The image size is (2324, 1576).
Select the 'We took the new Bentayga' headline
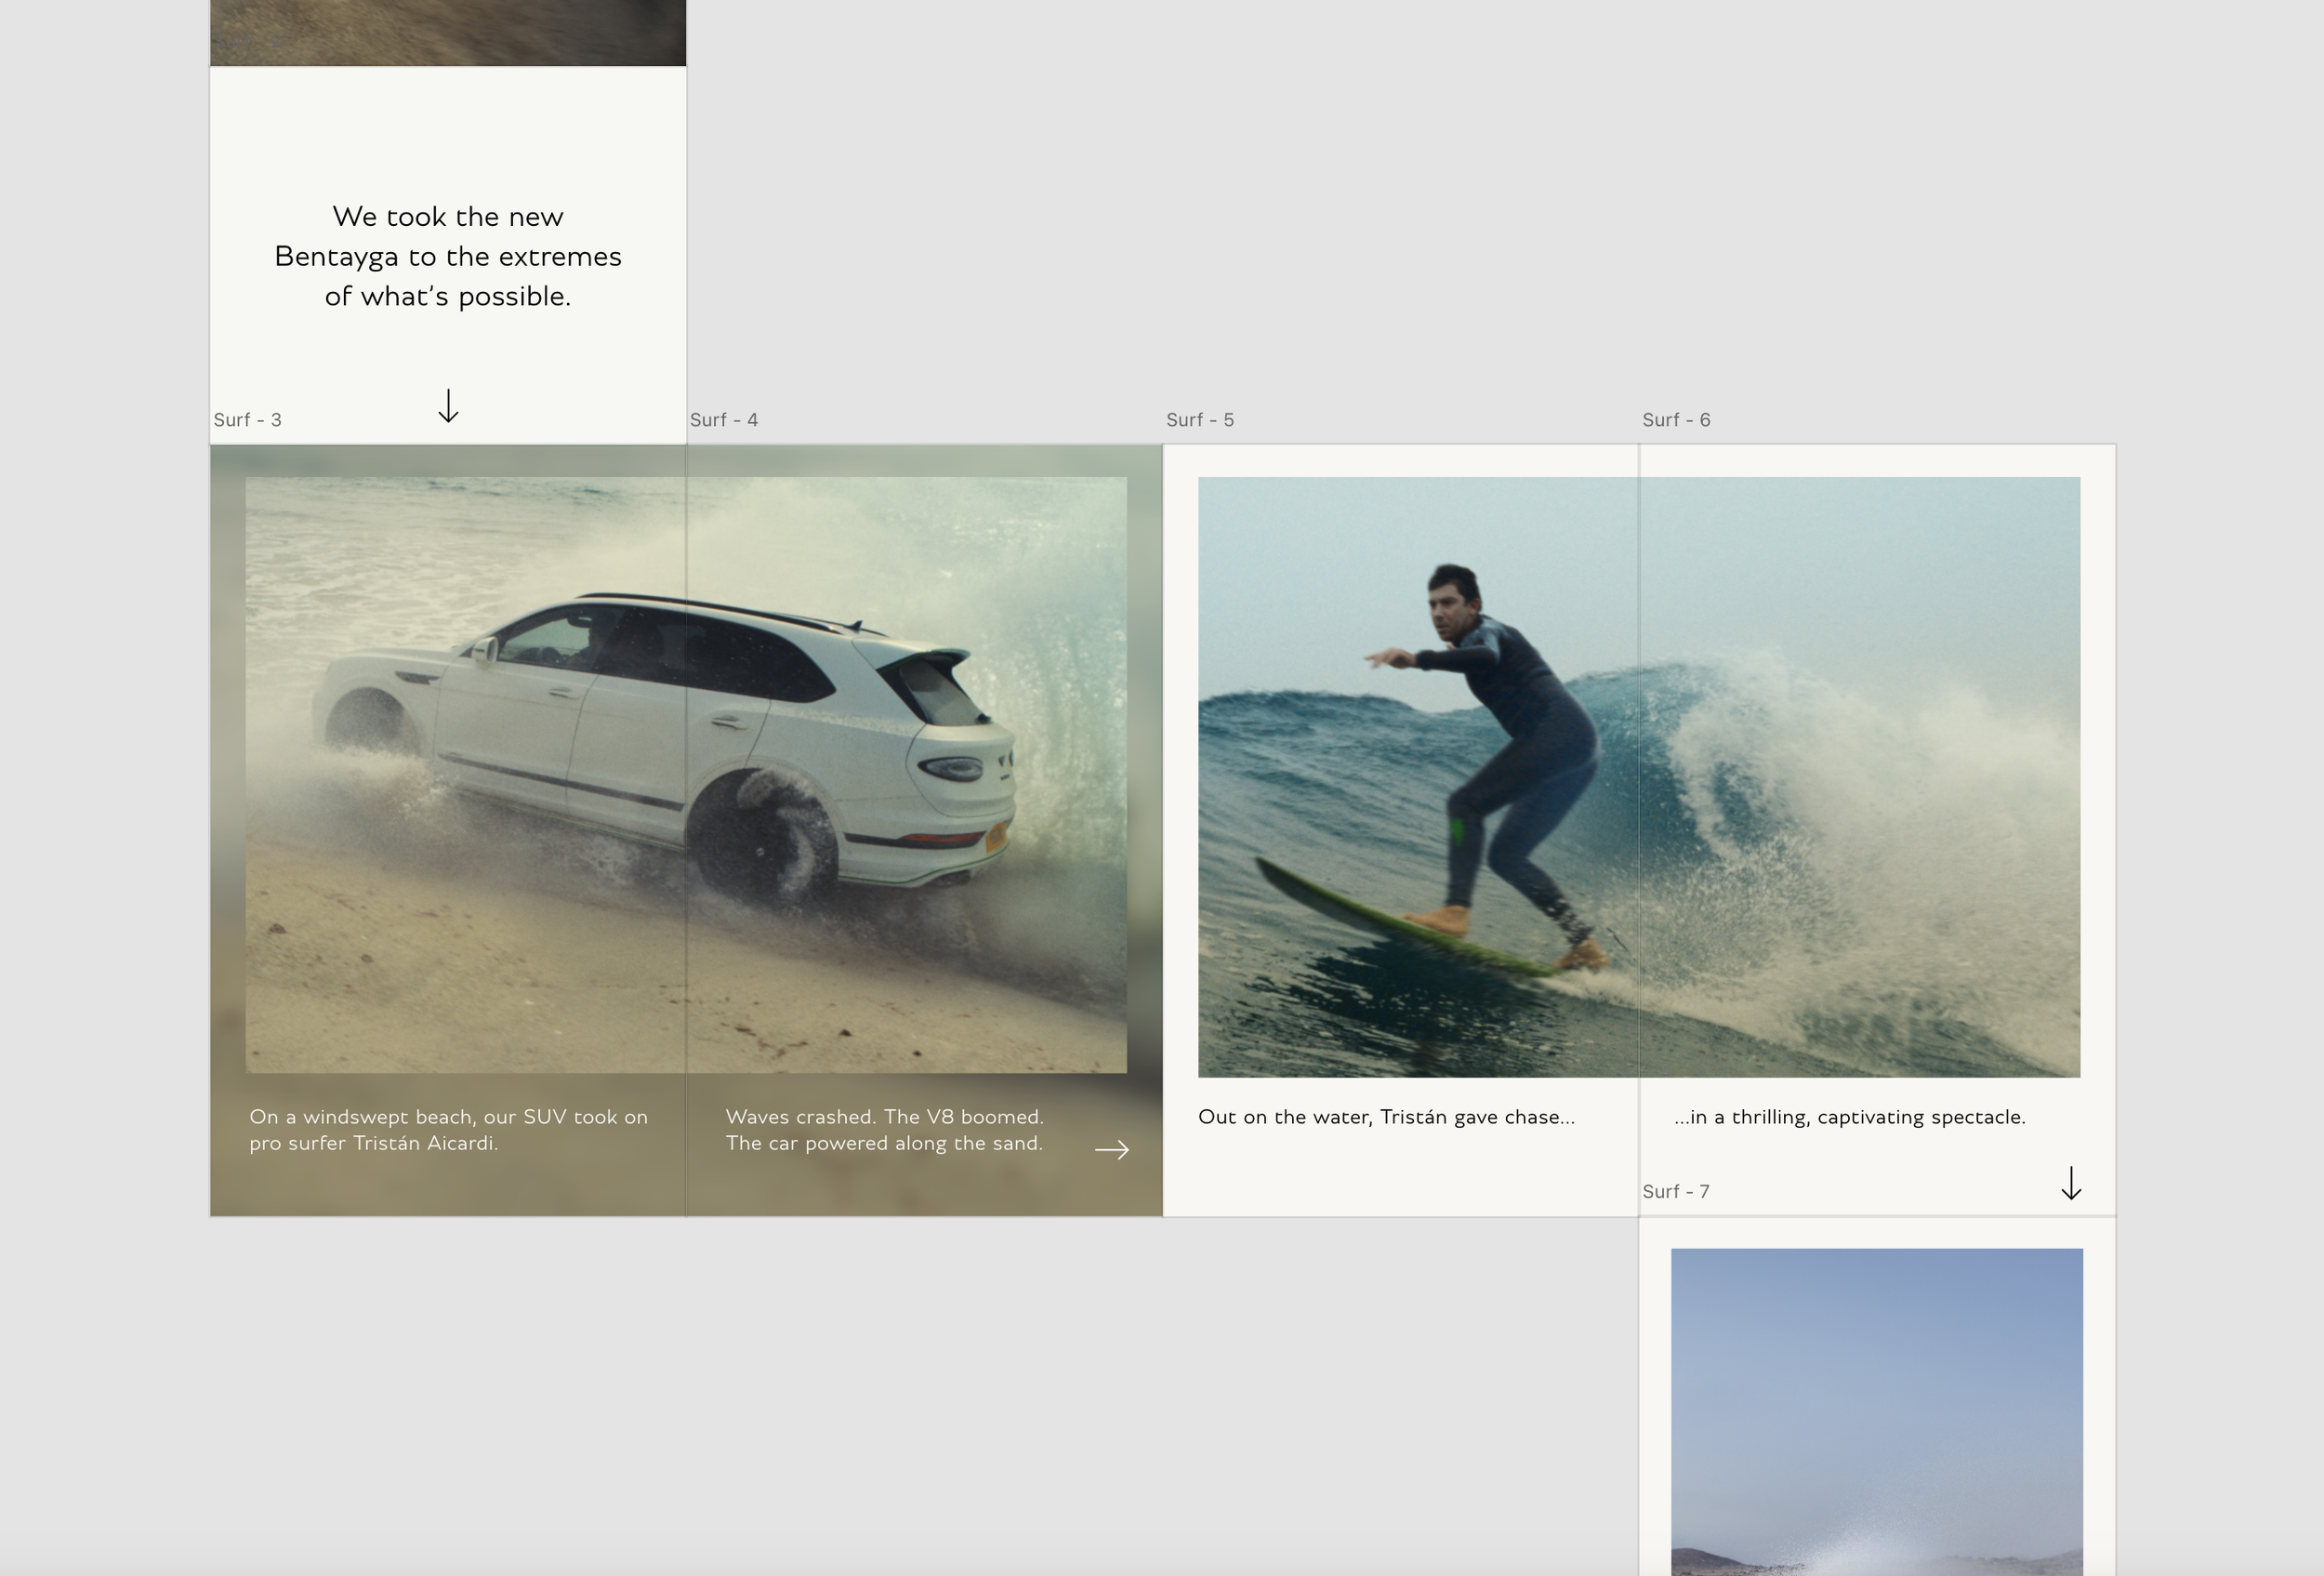[448, 256]
